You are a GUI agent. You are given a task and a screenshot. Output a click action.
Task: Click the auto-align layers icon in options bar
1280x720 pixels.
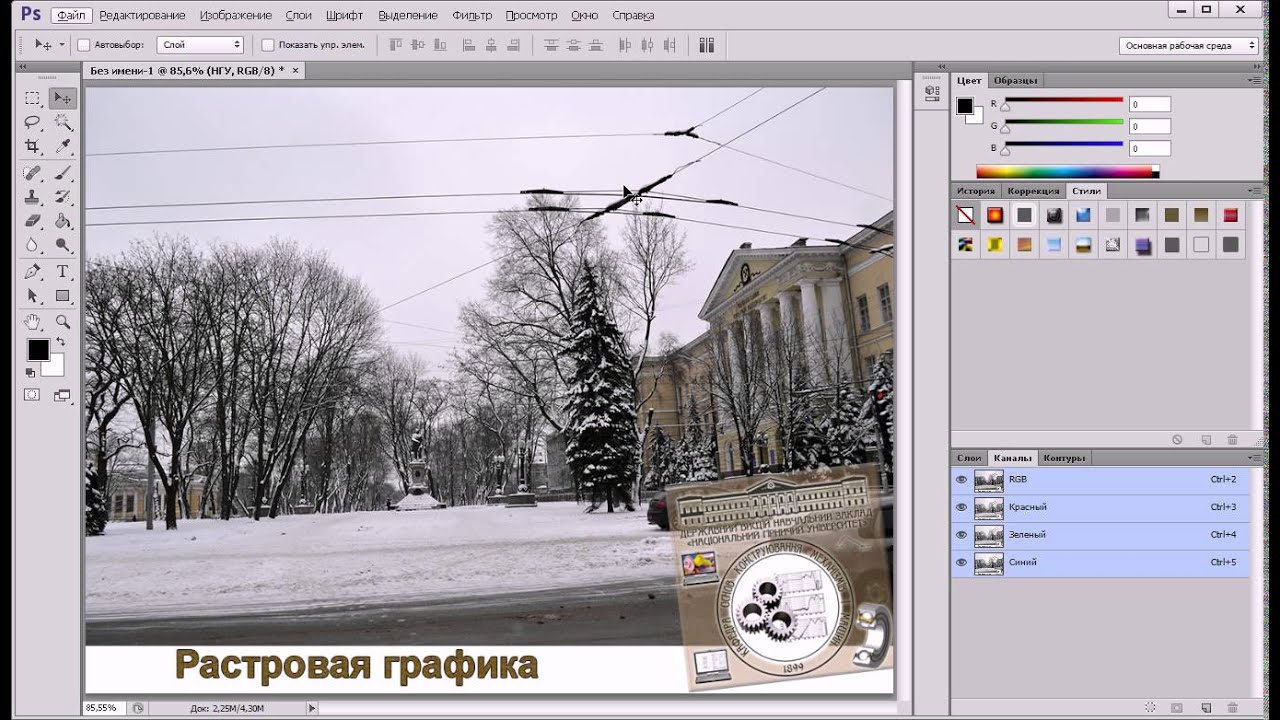coord(706,45)
